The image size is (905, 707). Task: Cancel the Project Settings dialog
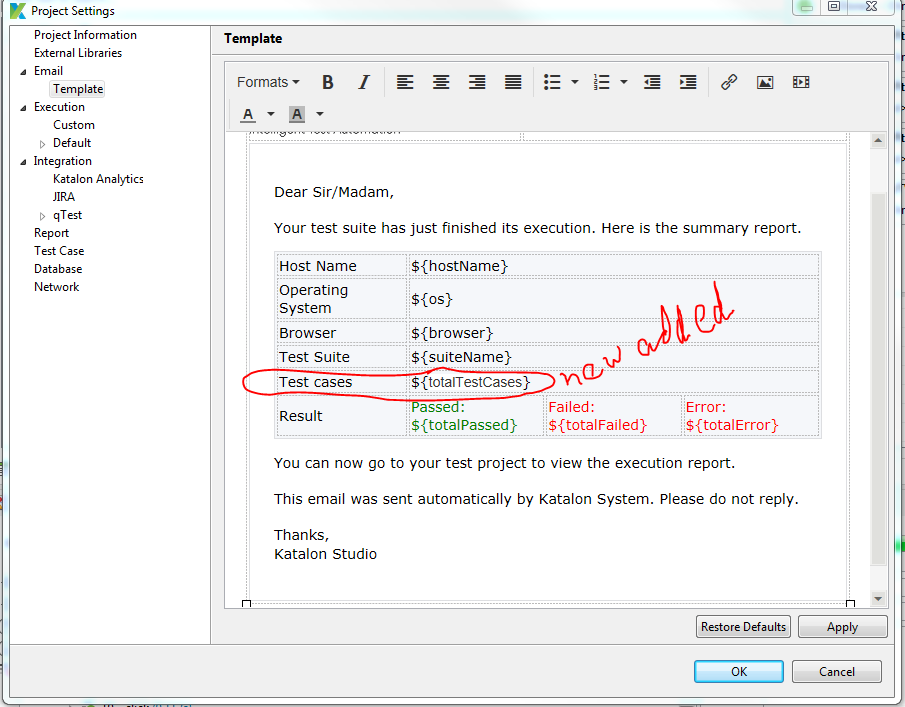click(x=837, y=672)
